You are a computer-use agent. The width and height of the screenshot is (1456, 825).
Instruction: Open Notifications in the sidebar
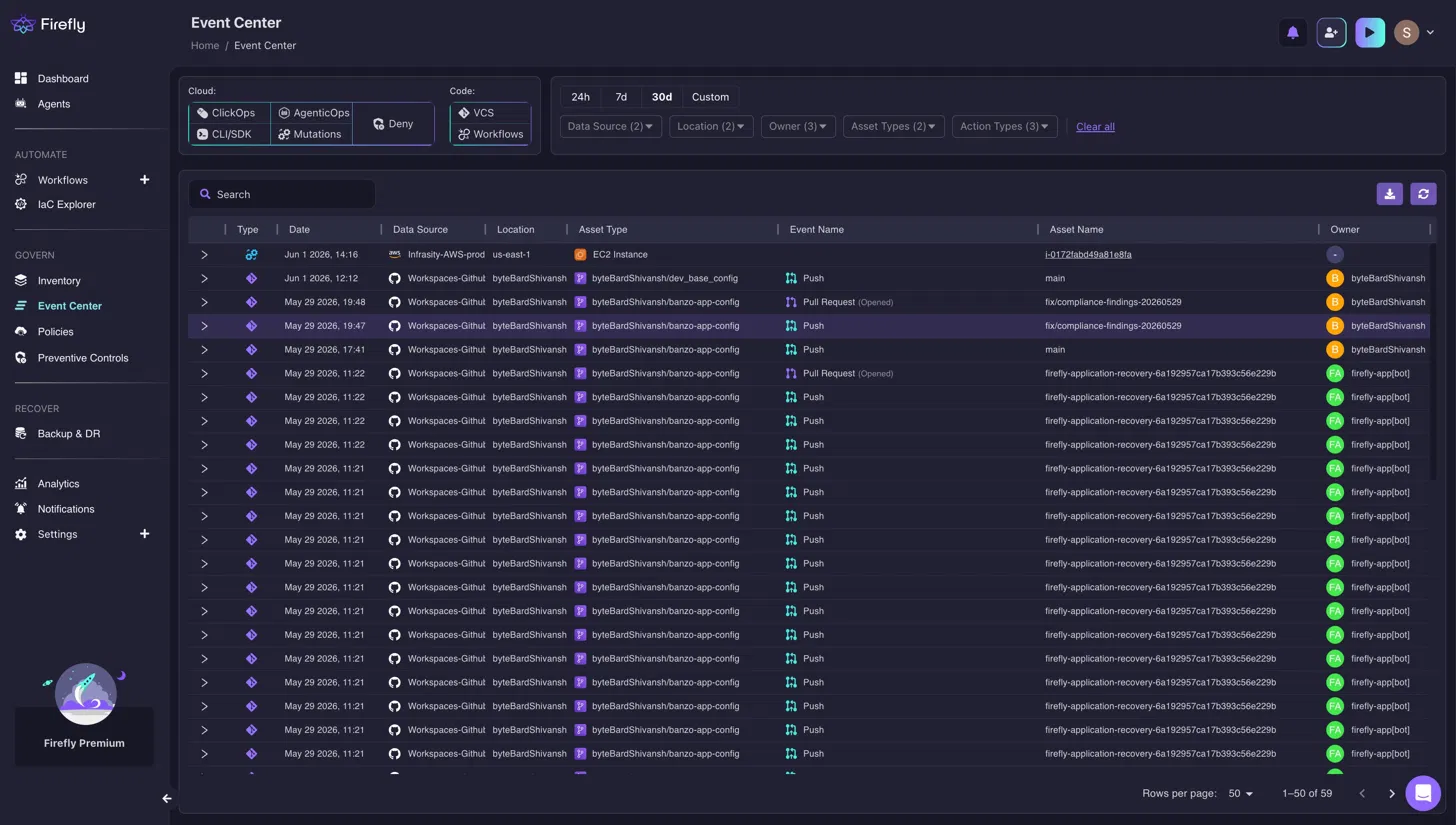tap(66, 509)
